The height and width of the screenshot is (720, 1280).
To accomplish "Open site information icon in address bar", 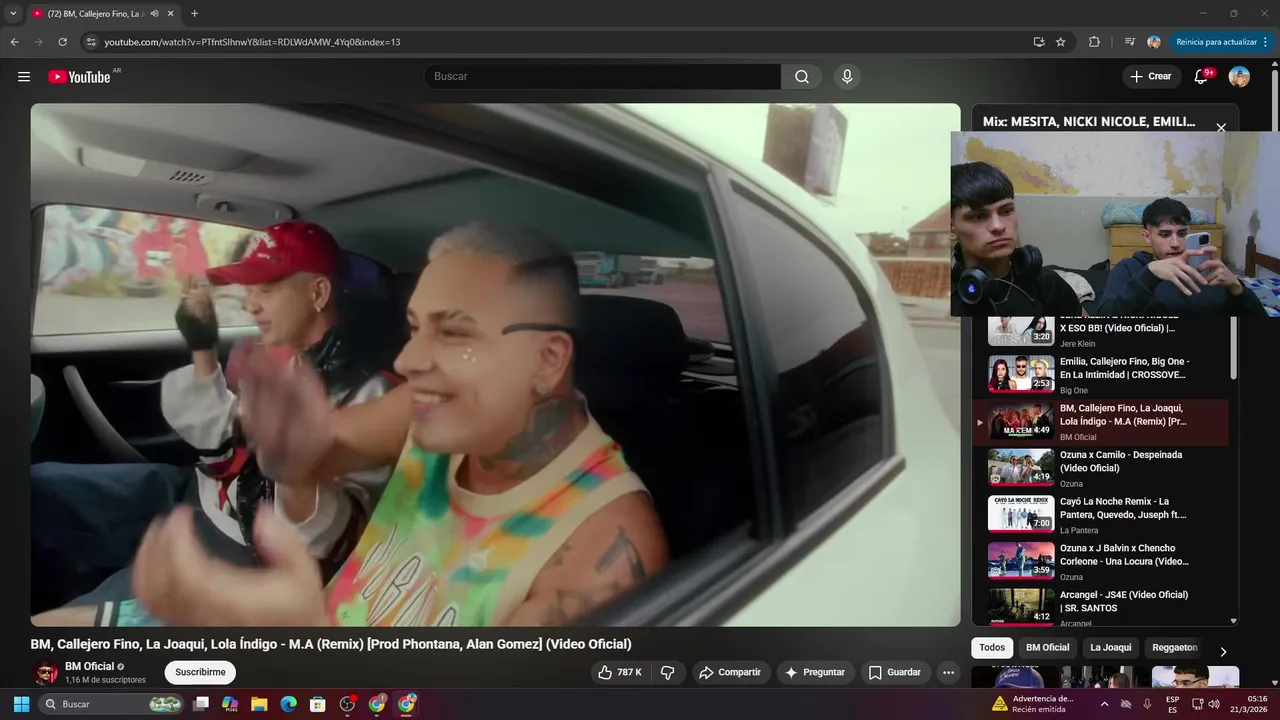I will 91,42.
